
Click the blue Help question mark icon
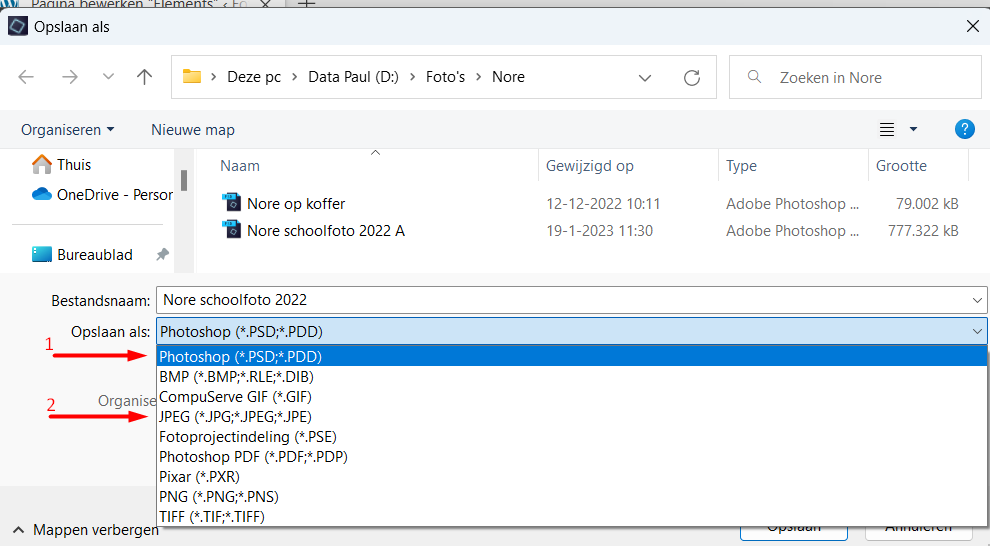tap(964, 129)
